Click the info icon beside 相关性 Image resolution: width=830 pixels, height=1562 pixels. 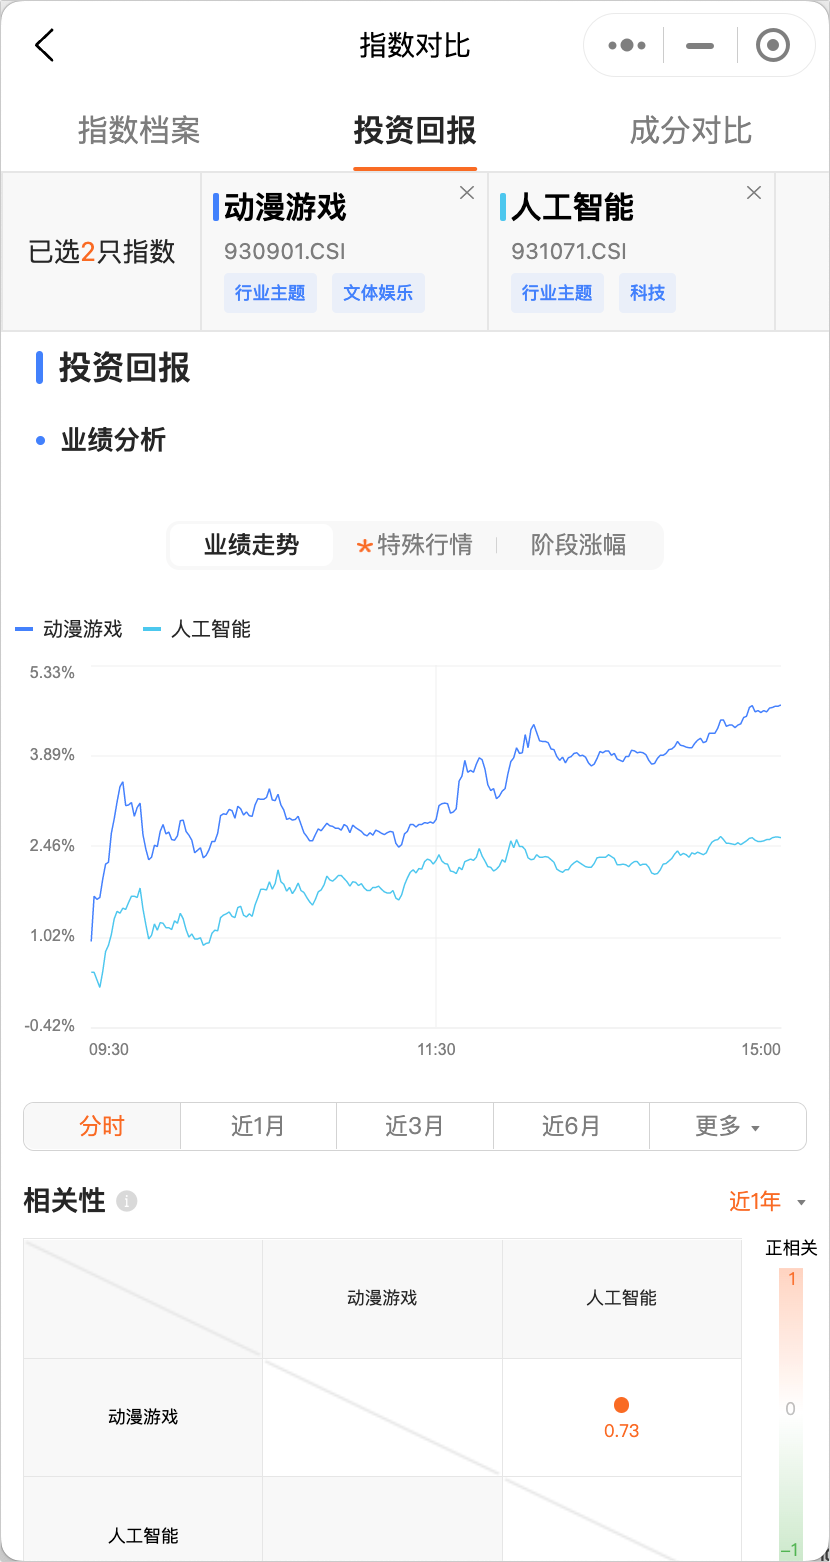coord(126,1201)
